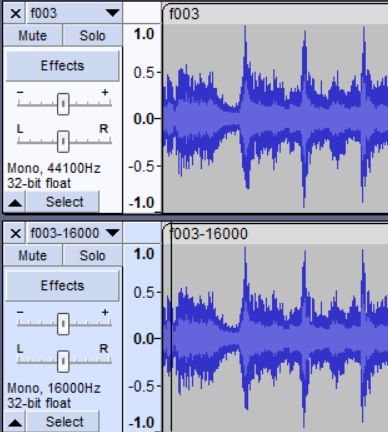Click the 'Mono, 16000Hz' track info text
Image resolution: width=388 pixels, height=432 pixels.
pos(54,388)
